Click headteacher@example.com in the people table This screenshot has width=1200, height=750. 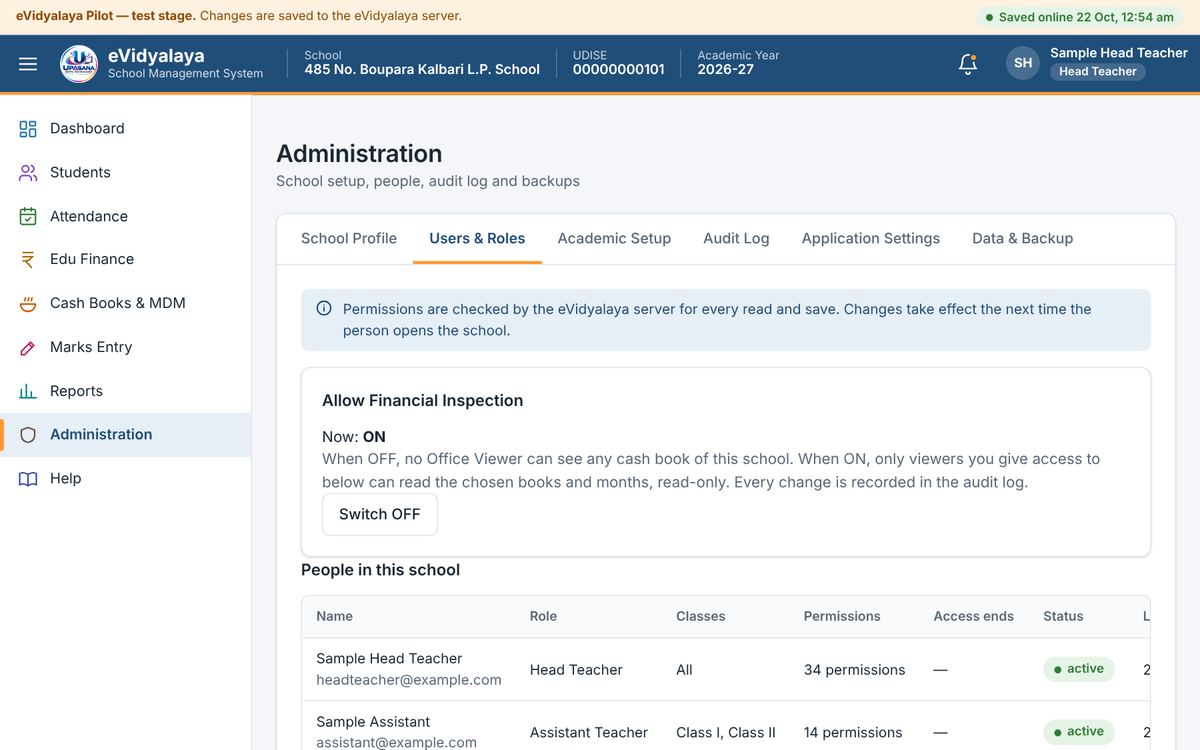(409, 680)
